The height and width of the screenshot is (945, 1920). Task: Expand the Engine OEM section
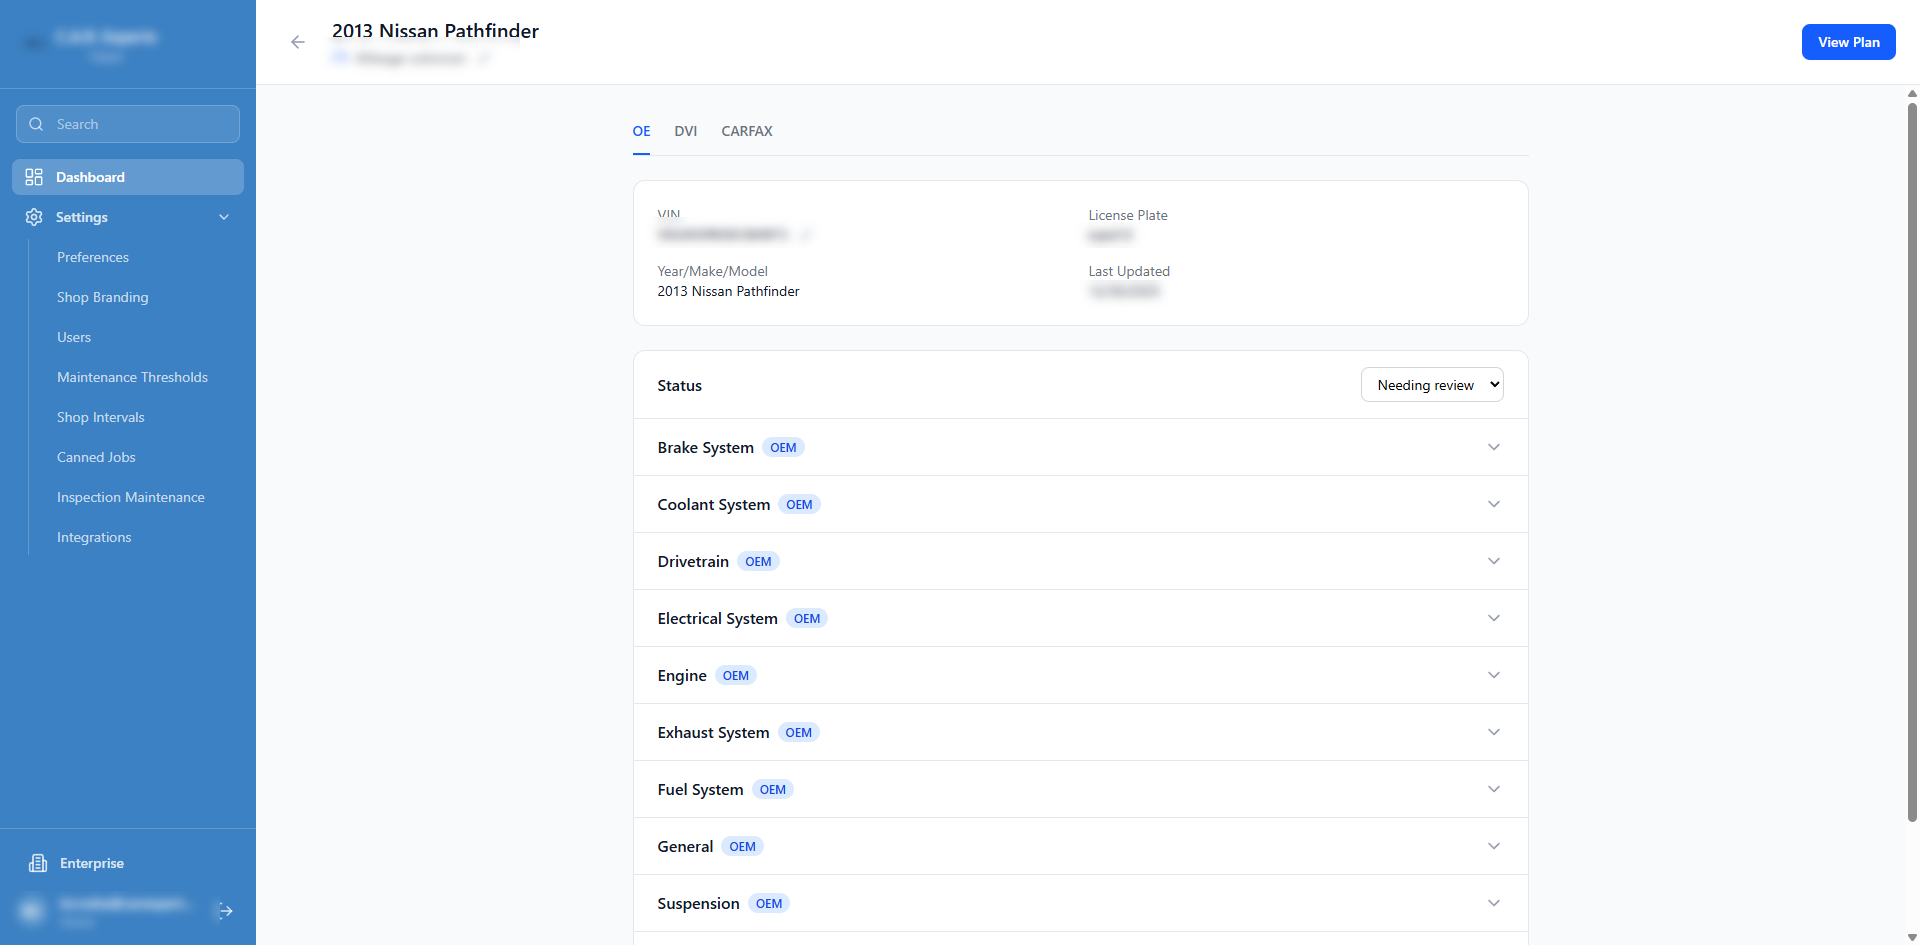pos(1493,675)
